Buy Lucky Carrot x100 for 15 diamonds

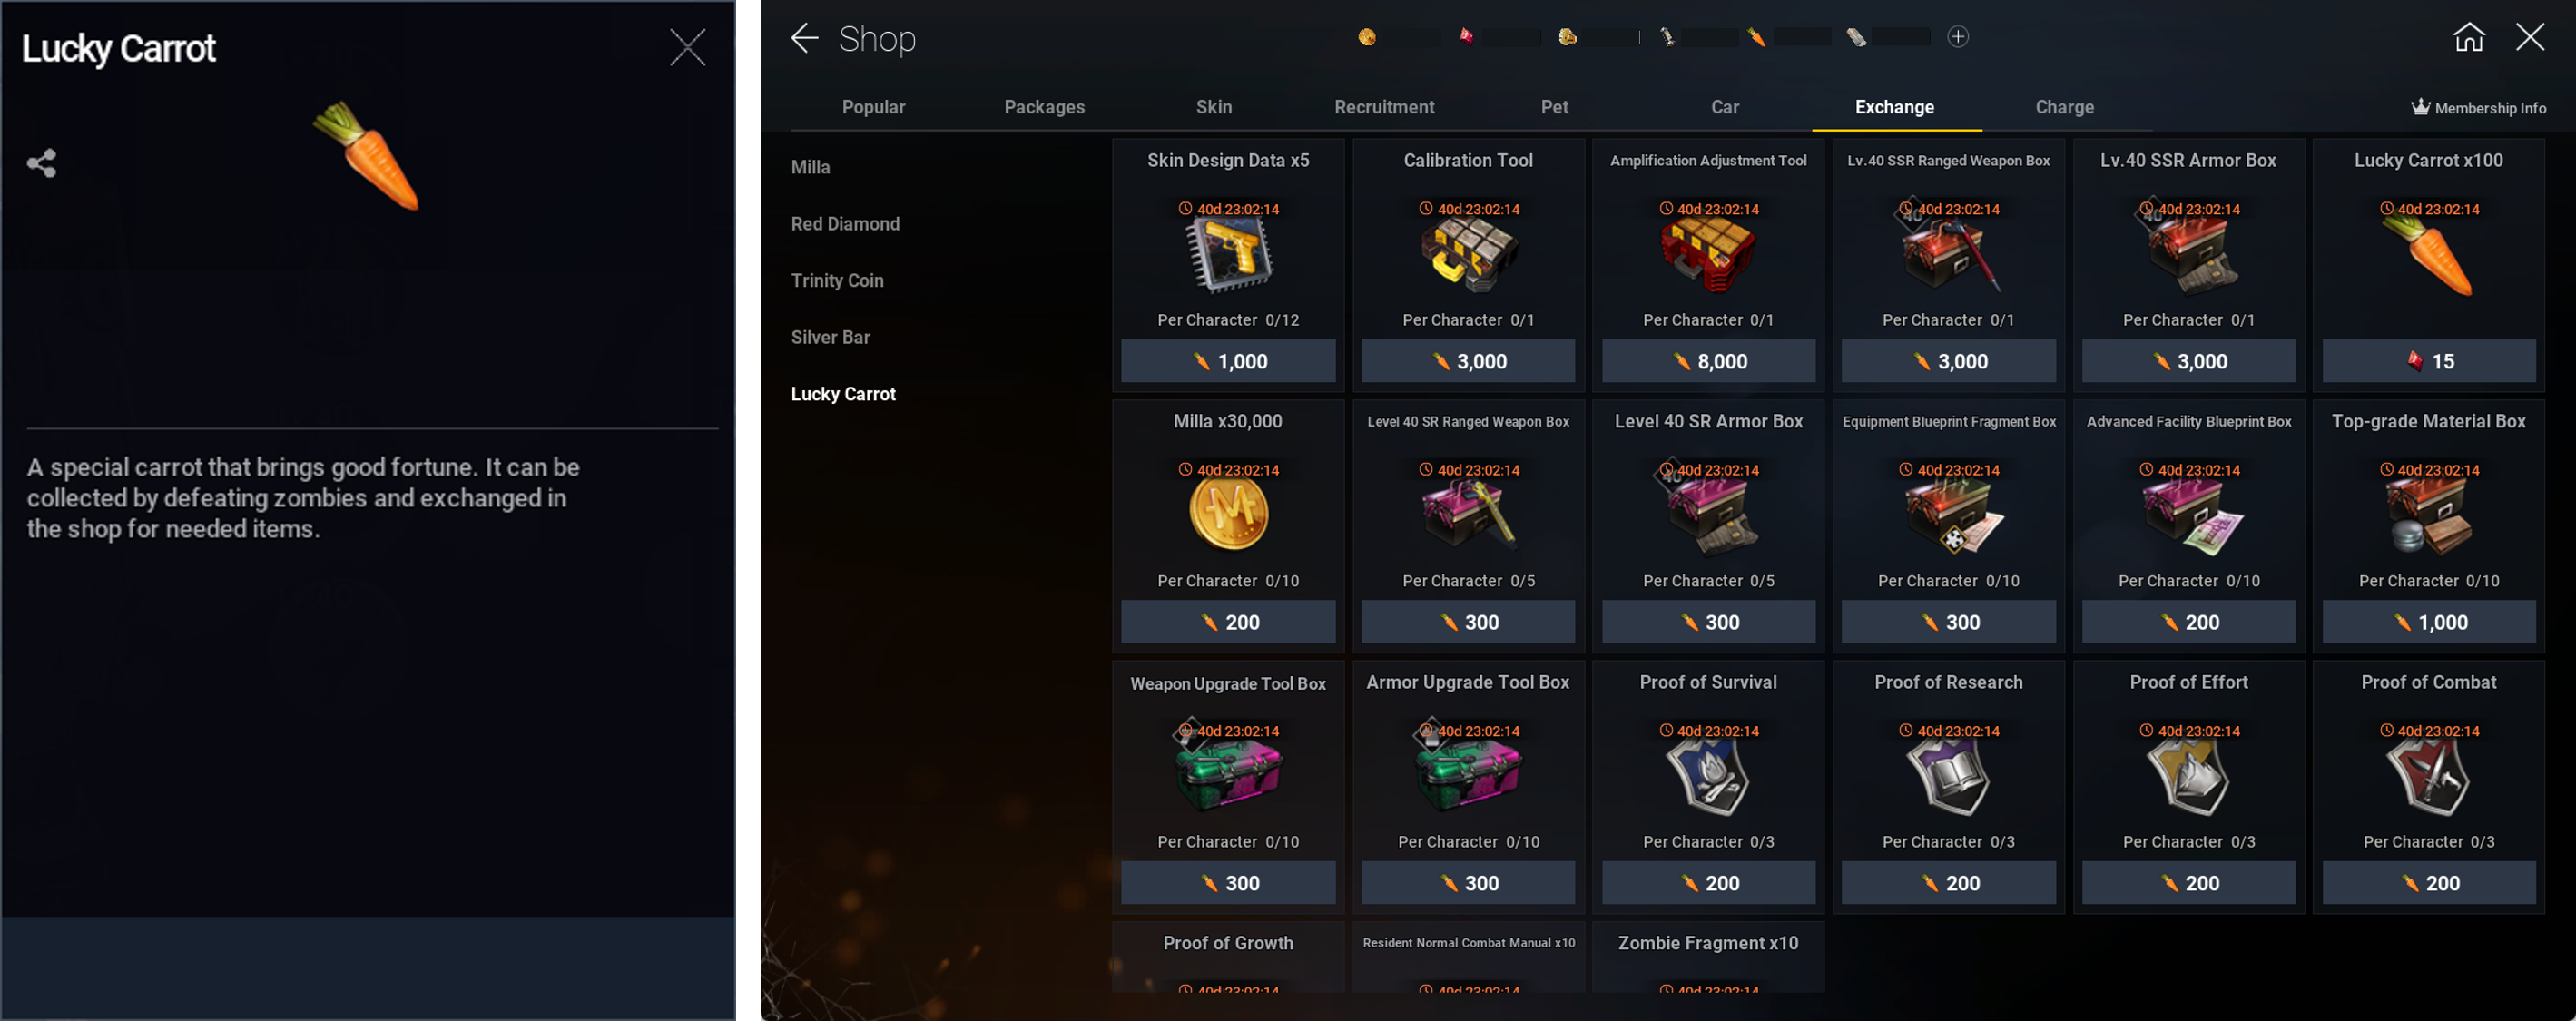tap(2428, 361)
